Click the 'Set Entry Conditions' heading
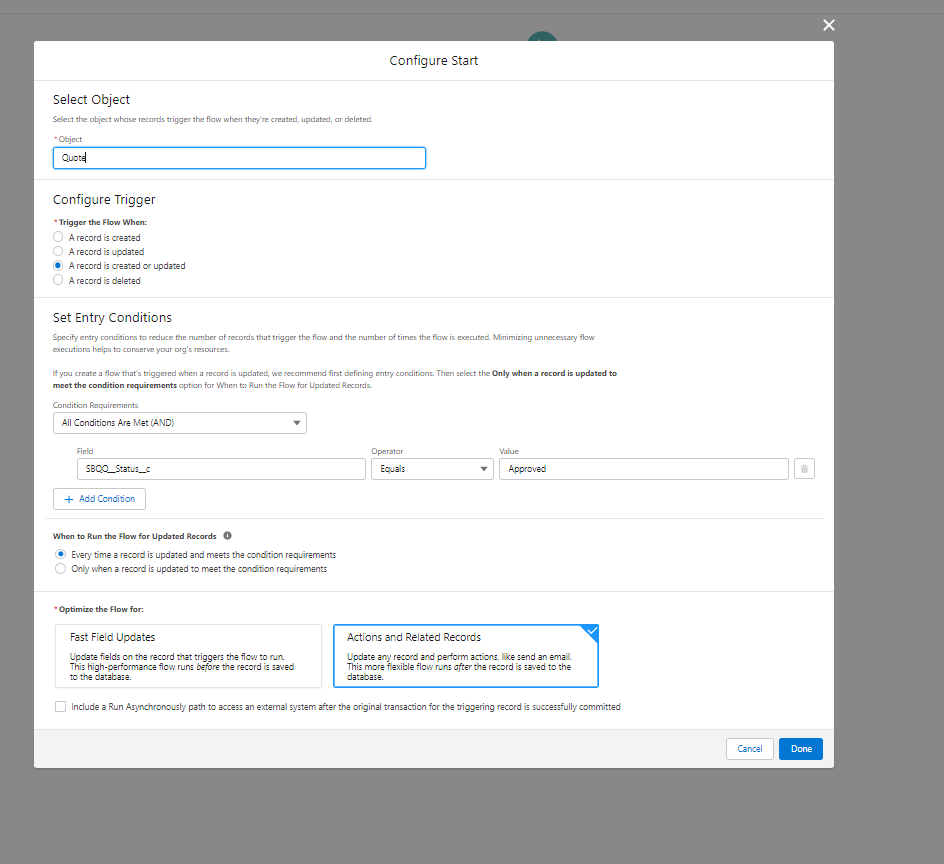944x864 pixels. 112,317
